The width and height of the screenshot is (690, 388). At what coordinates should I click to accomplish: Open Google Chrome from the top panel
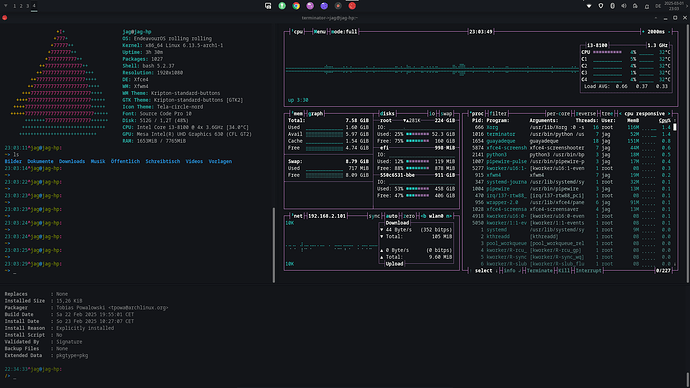coord(296,6)
